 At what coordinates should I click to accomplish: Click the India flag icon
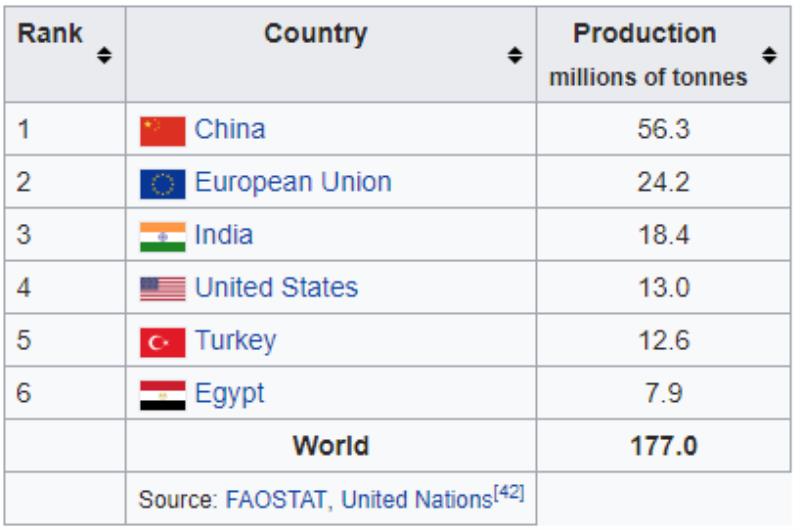click(163, 237)
